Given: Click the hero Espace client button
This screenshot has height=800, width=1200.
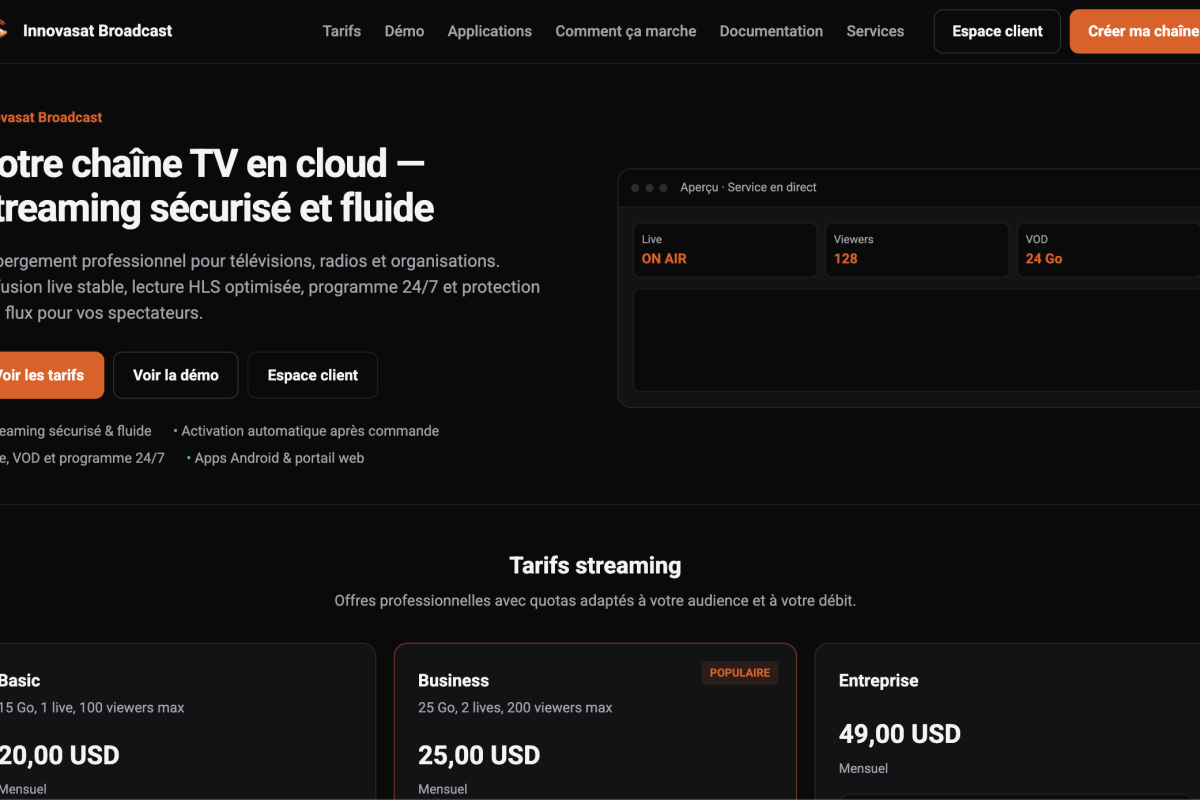Looking at the screenshot, I should pyautogui.click(x=313, y=375).
